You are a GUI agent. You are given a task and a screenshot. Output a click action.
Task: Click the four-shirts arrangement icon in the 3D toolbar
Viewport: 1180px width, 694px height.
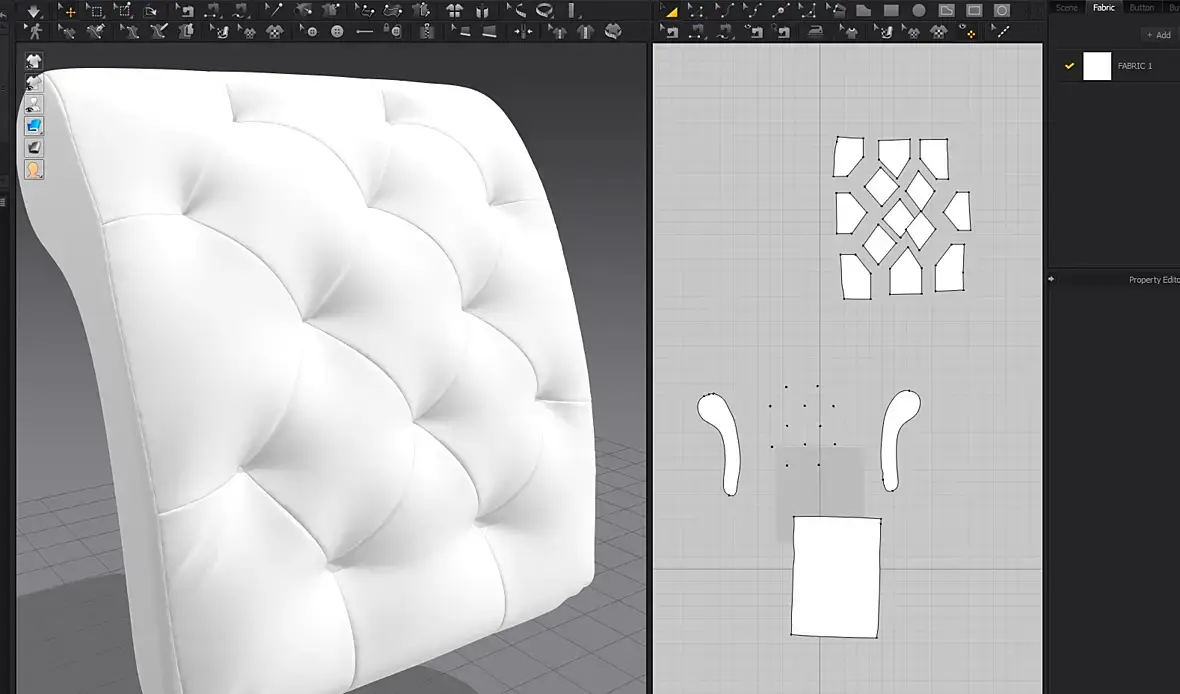pos(455,11)
